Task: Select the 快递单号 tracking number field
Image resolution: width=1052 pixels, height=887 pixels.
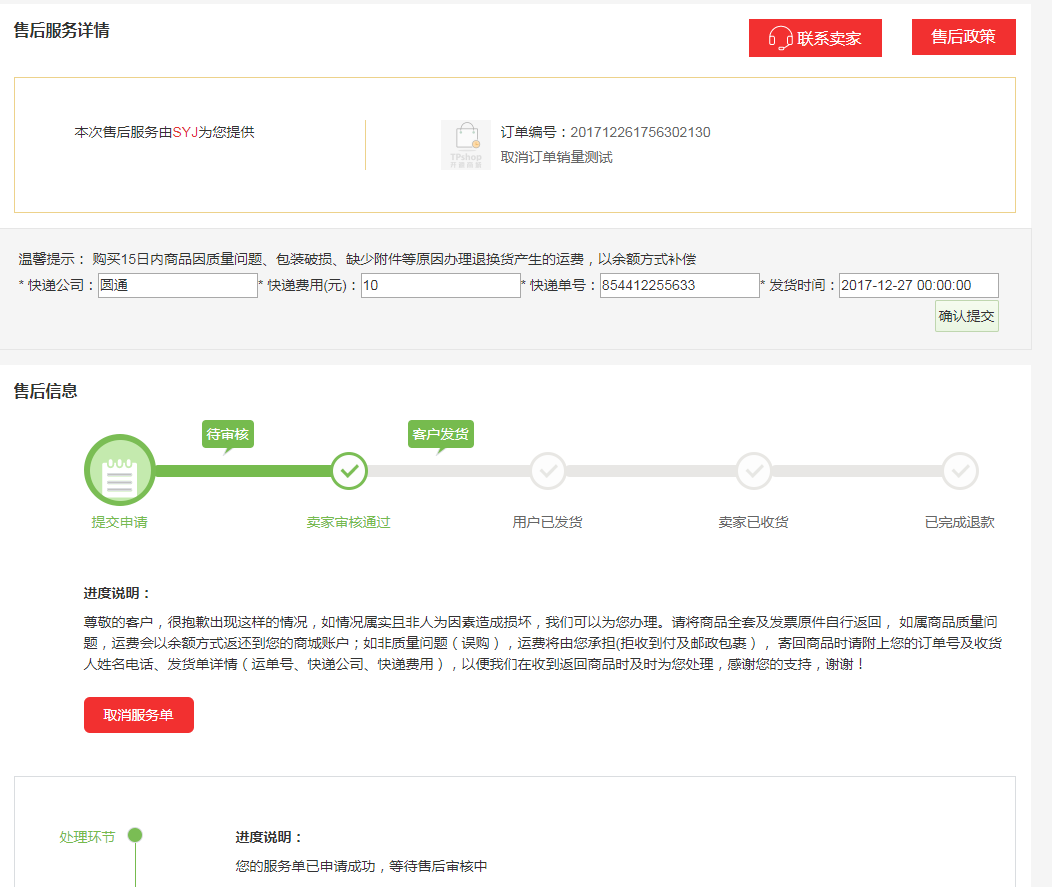Action: point(679,286)
